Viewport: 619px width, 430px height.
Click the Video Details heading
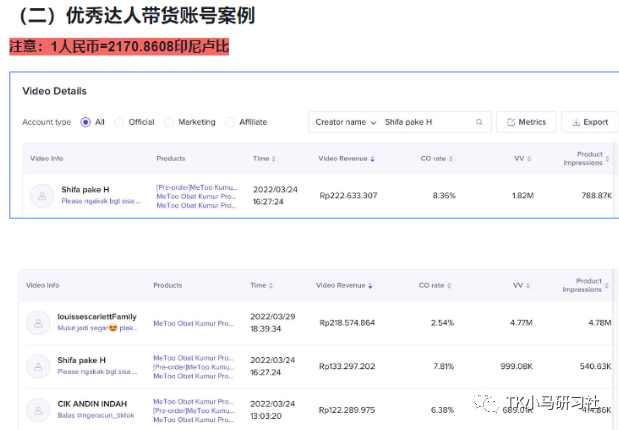tap(54, 91)
